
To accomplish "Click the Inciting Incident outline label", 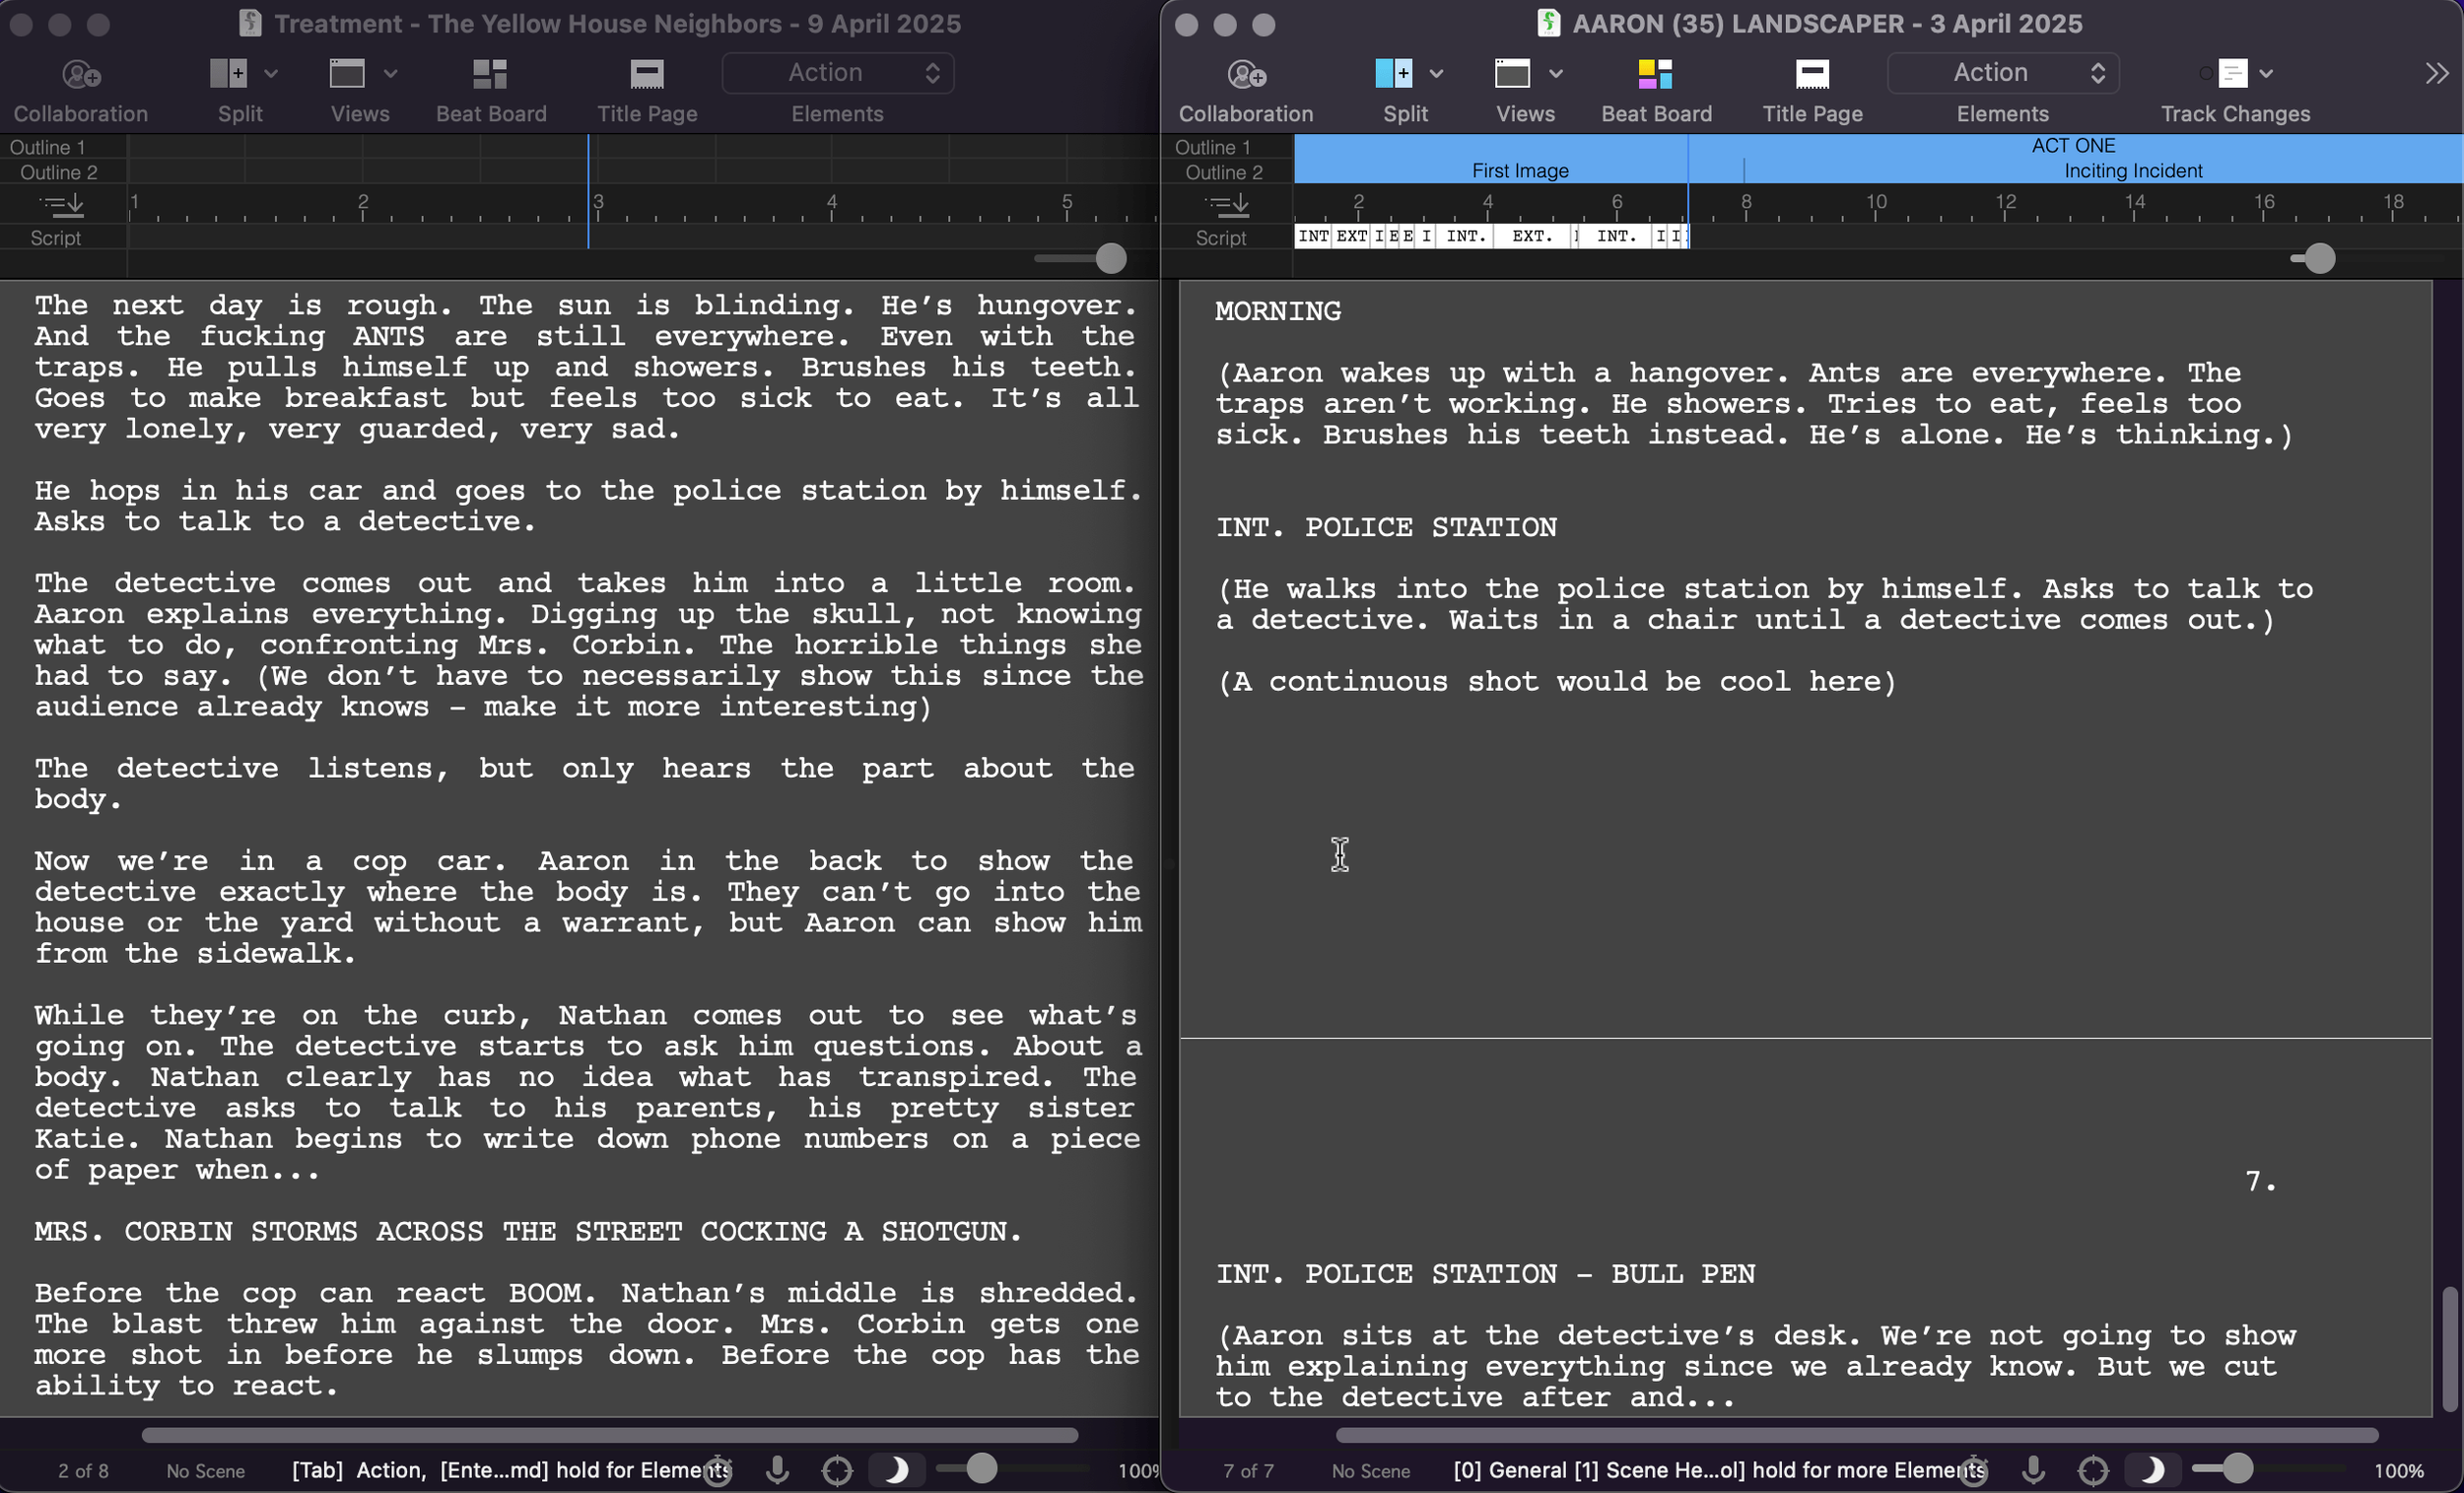I will pyautogui.click(x=2132, y=171).
